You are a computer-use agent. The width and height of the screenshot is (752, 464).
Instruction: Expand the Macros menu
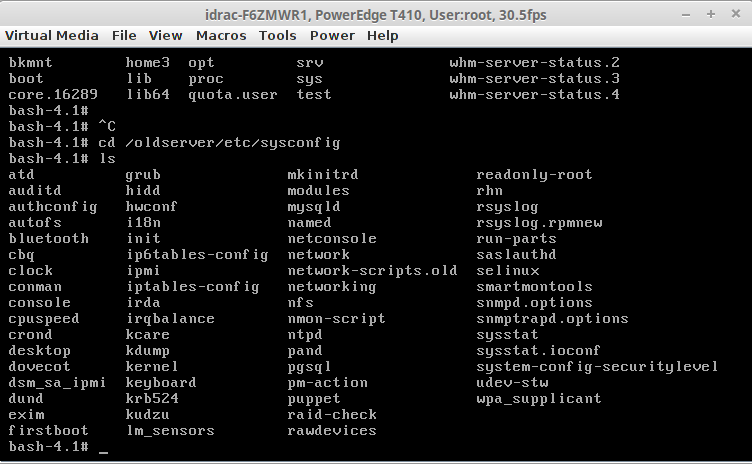pos(221,35)
